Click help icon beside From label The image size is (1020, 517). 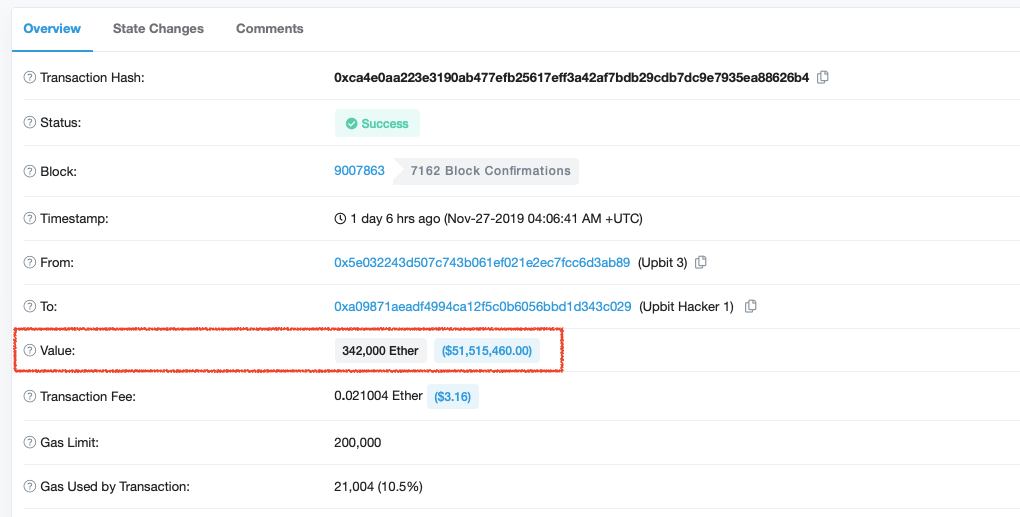[x=29, y=262]
